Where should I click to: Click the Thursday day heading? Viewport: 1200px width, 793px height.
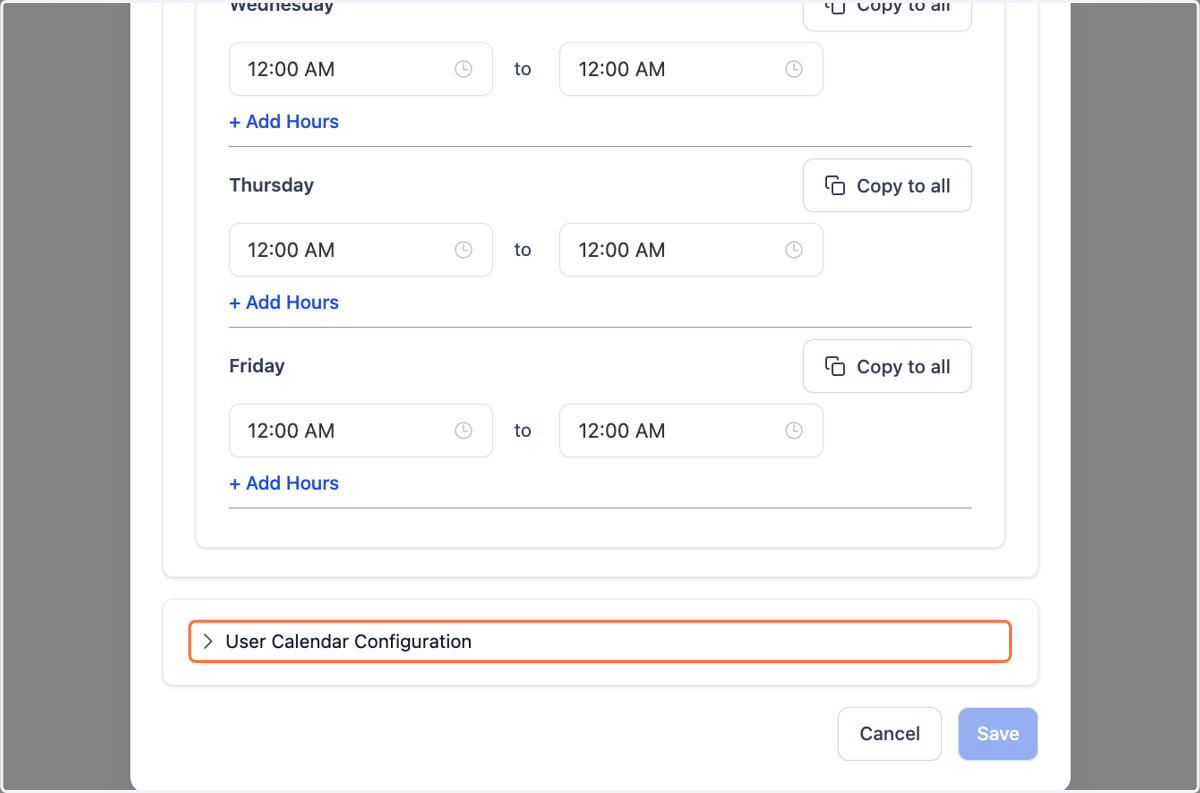click(271, 185)
